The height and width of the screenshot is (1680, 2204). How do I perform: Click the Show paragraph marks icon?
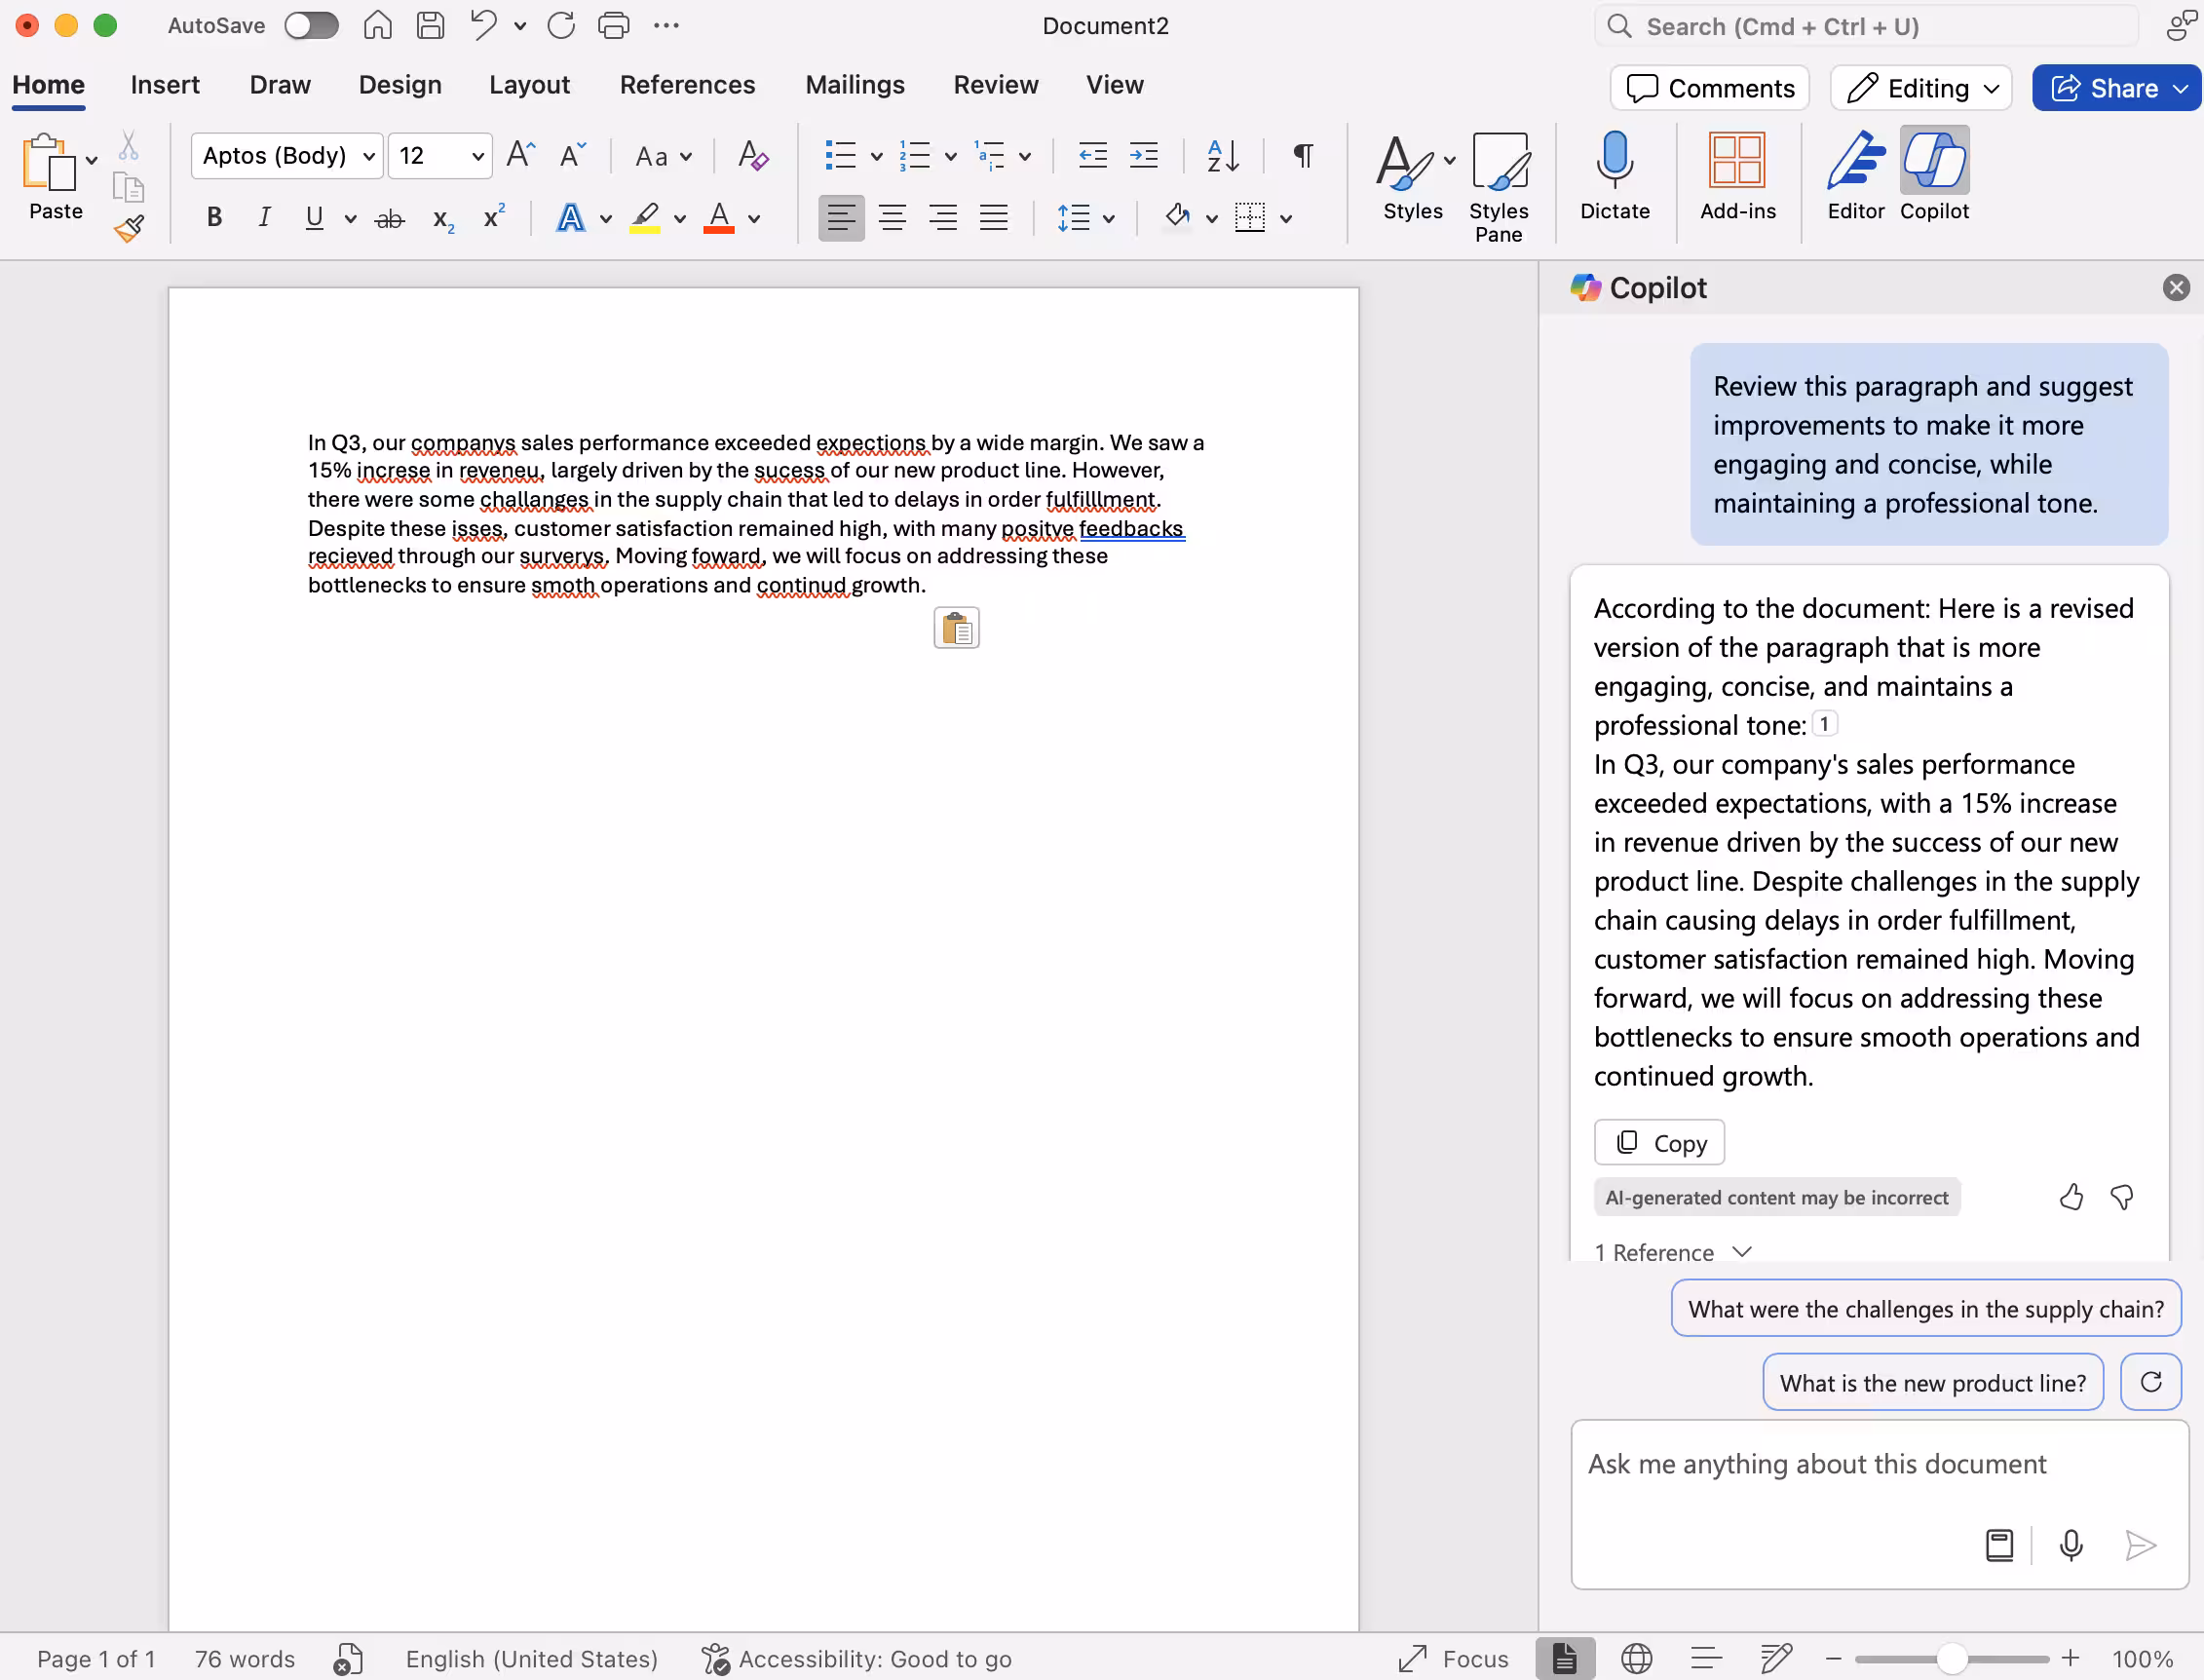click(1302, 155)
